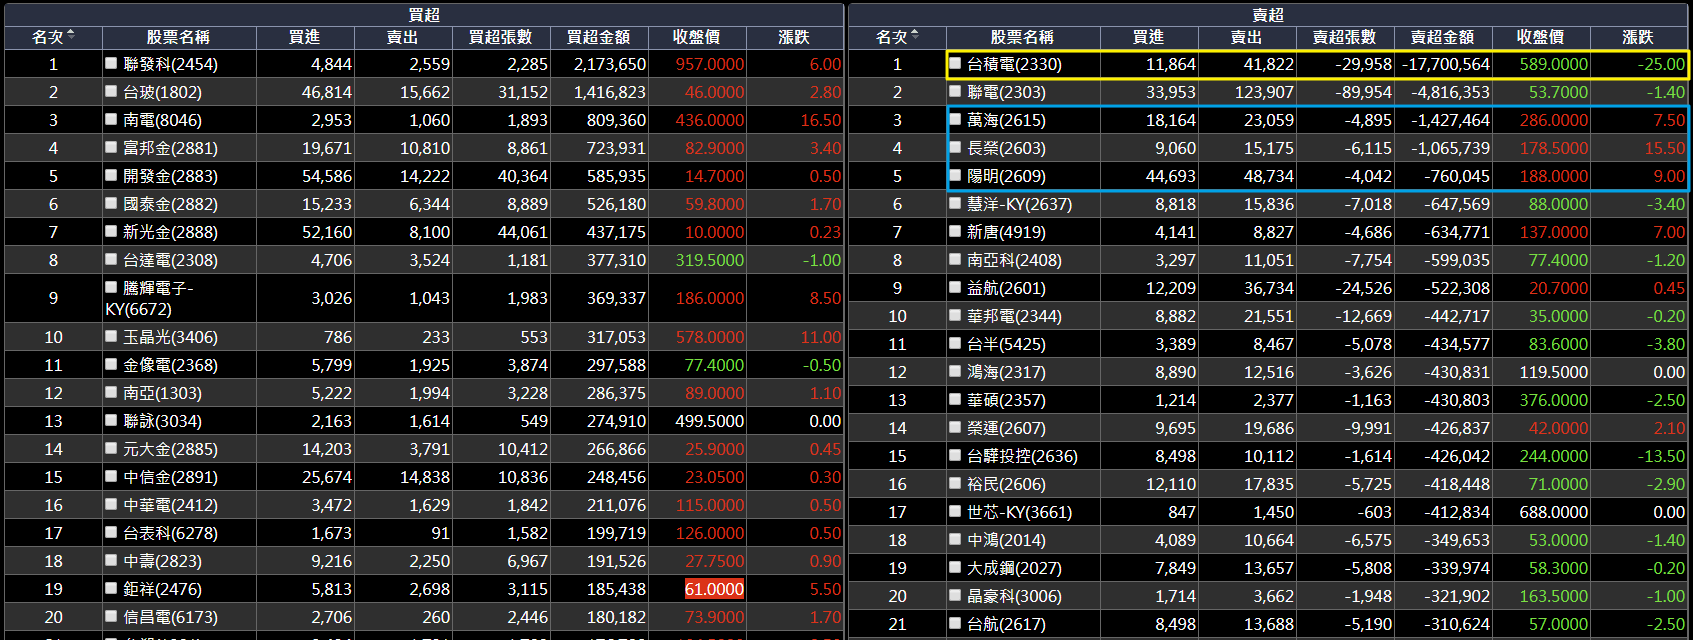Click the 賣超張數 column header

click(x=1345, y=37)
